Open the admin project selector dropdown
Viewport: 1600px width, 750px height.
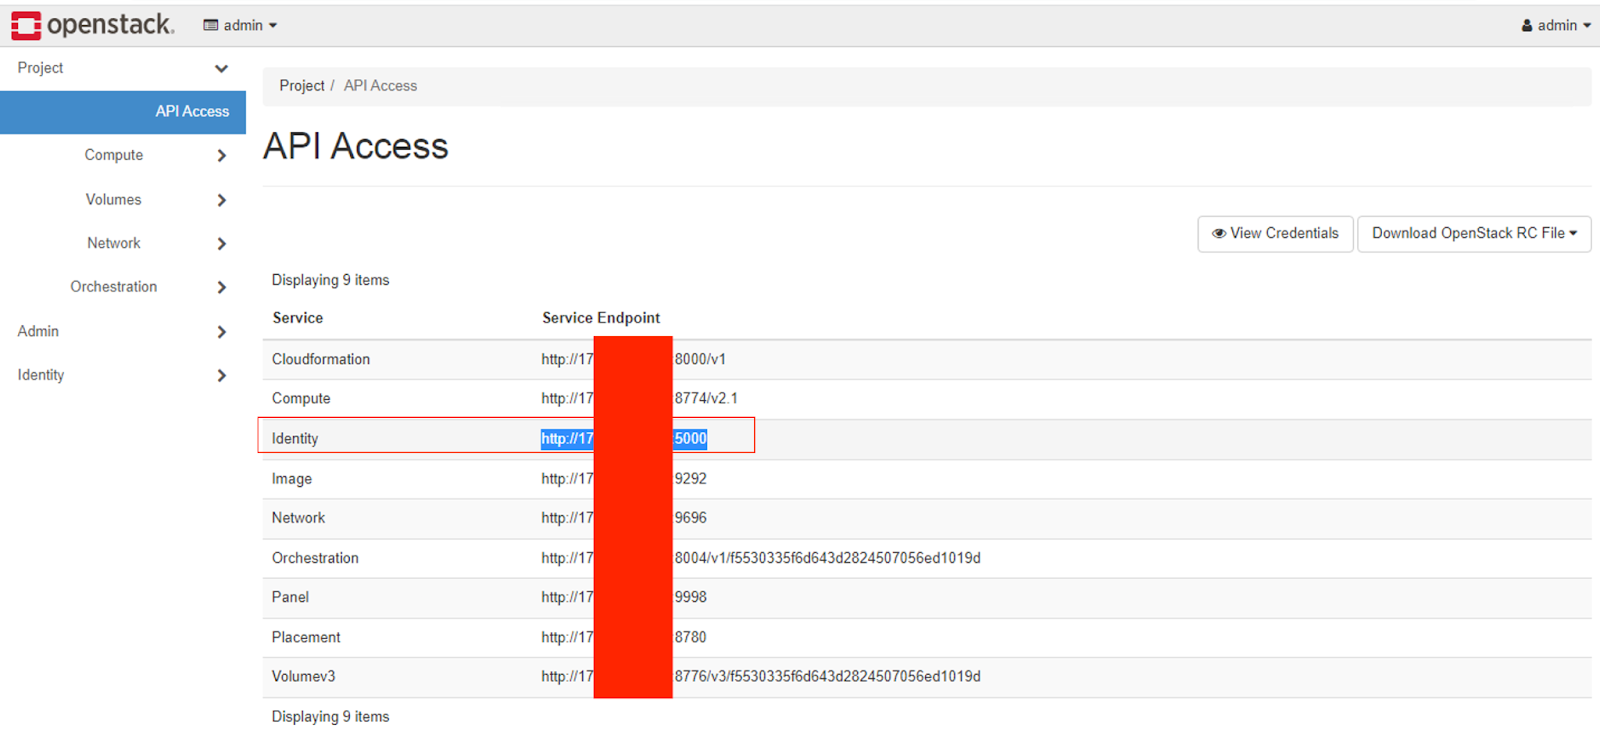[240, 25]
